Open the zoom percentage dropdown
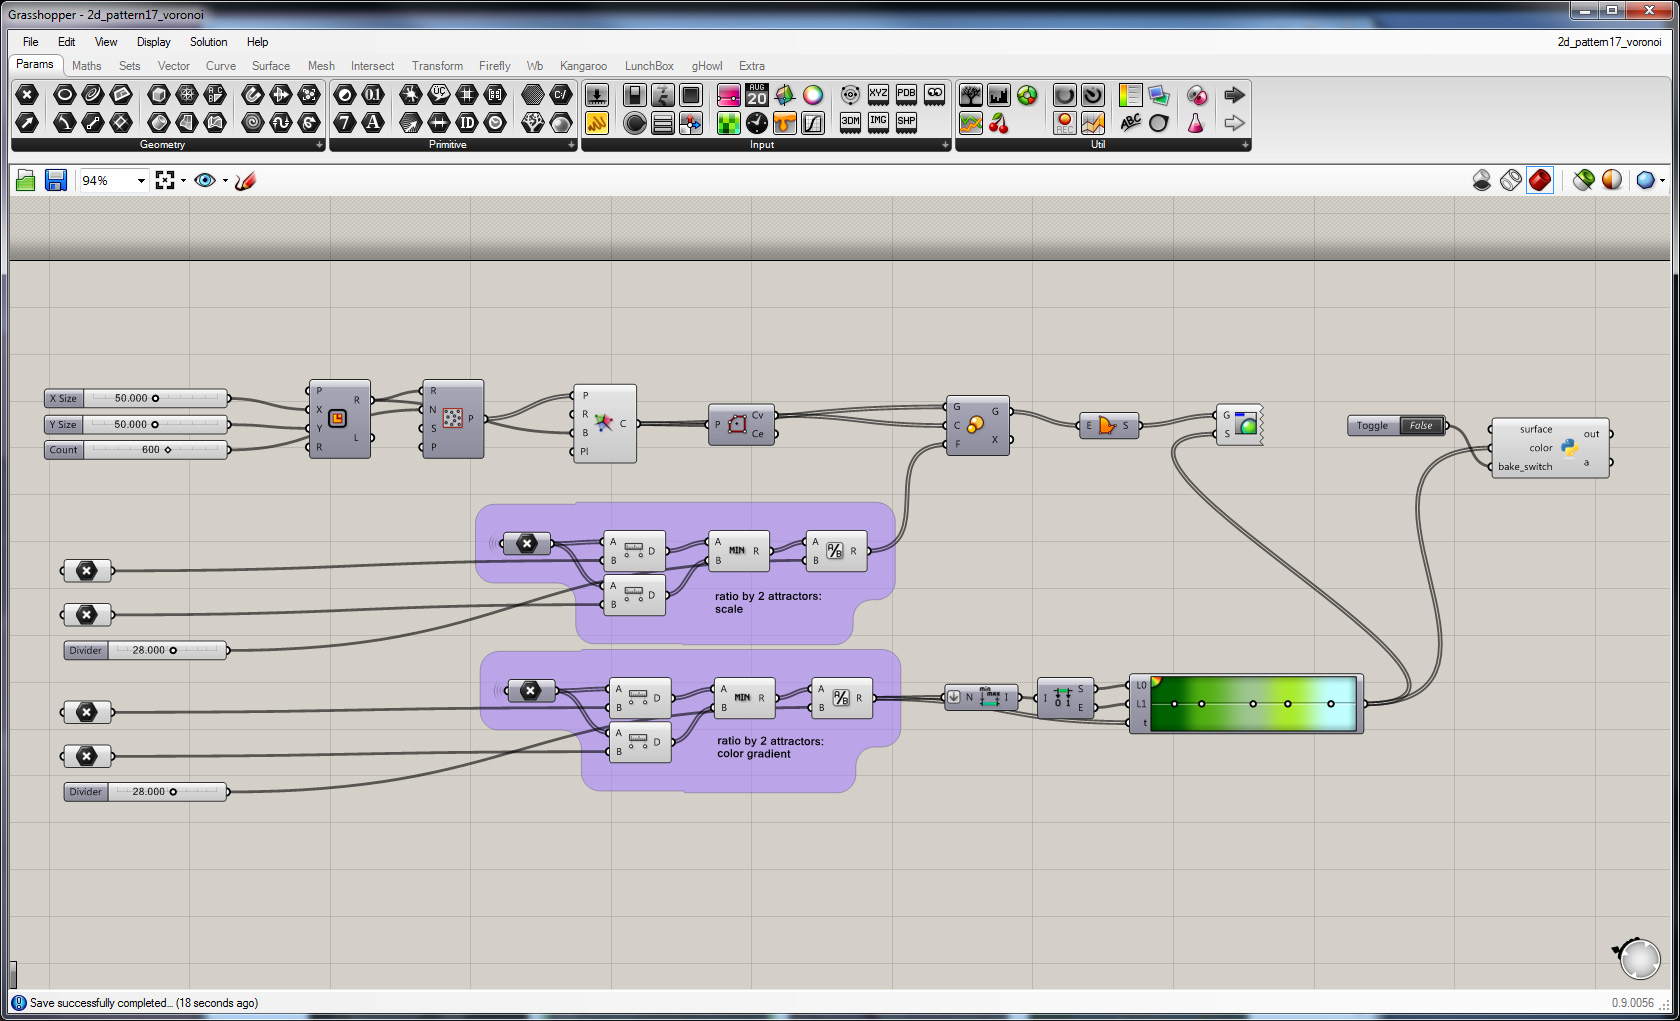This screenshot has width=1680, height=1021. coord(141,181)
